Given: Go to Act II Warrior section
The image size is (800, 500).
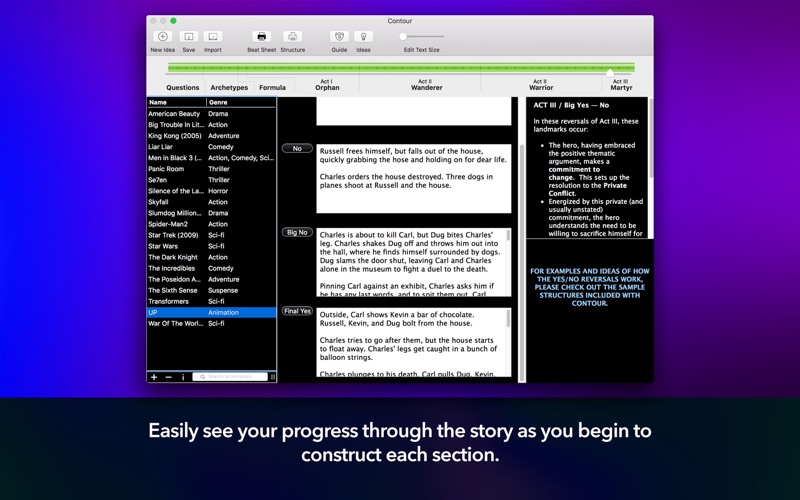Looking at the screenshot, I should click(x=541, y=85).
